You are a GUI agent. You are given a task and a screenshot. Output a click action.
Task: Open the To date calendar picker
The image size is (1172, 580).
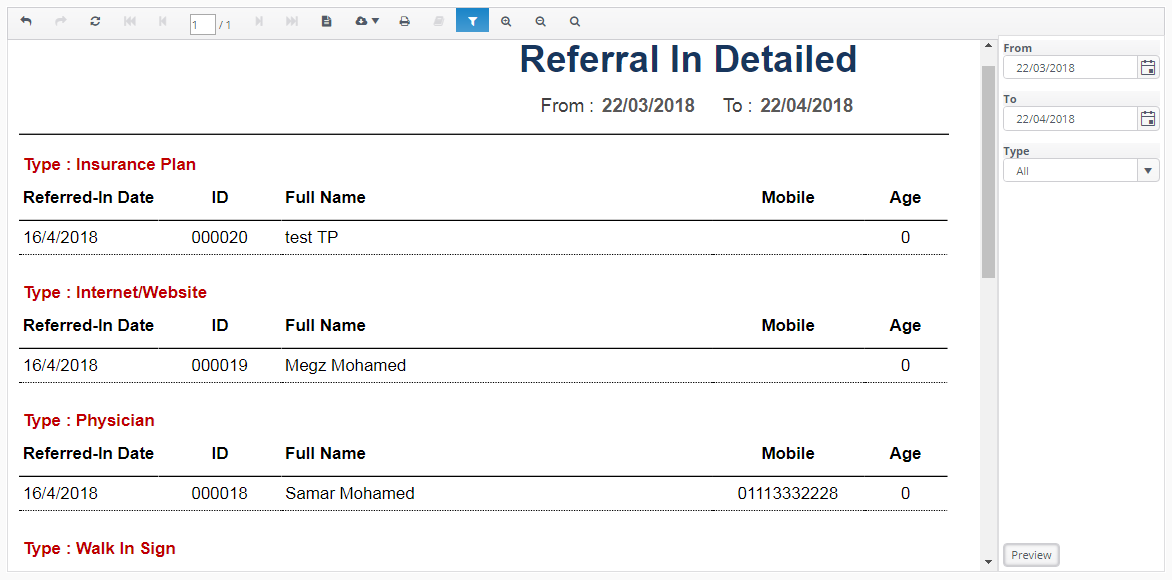[x=1148, y=119]
